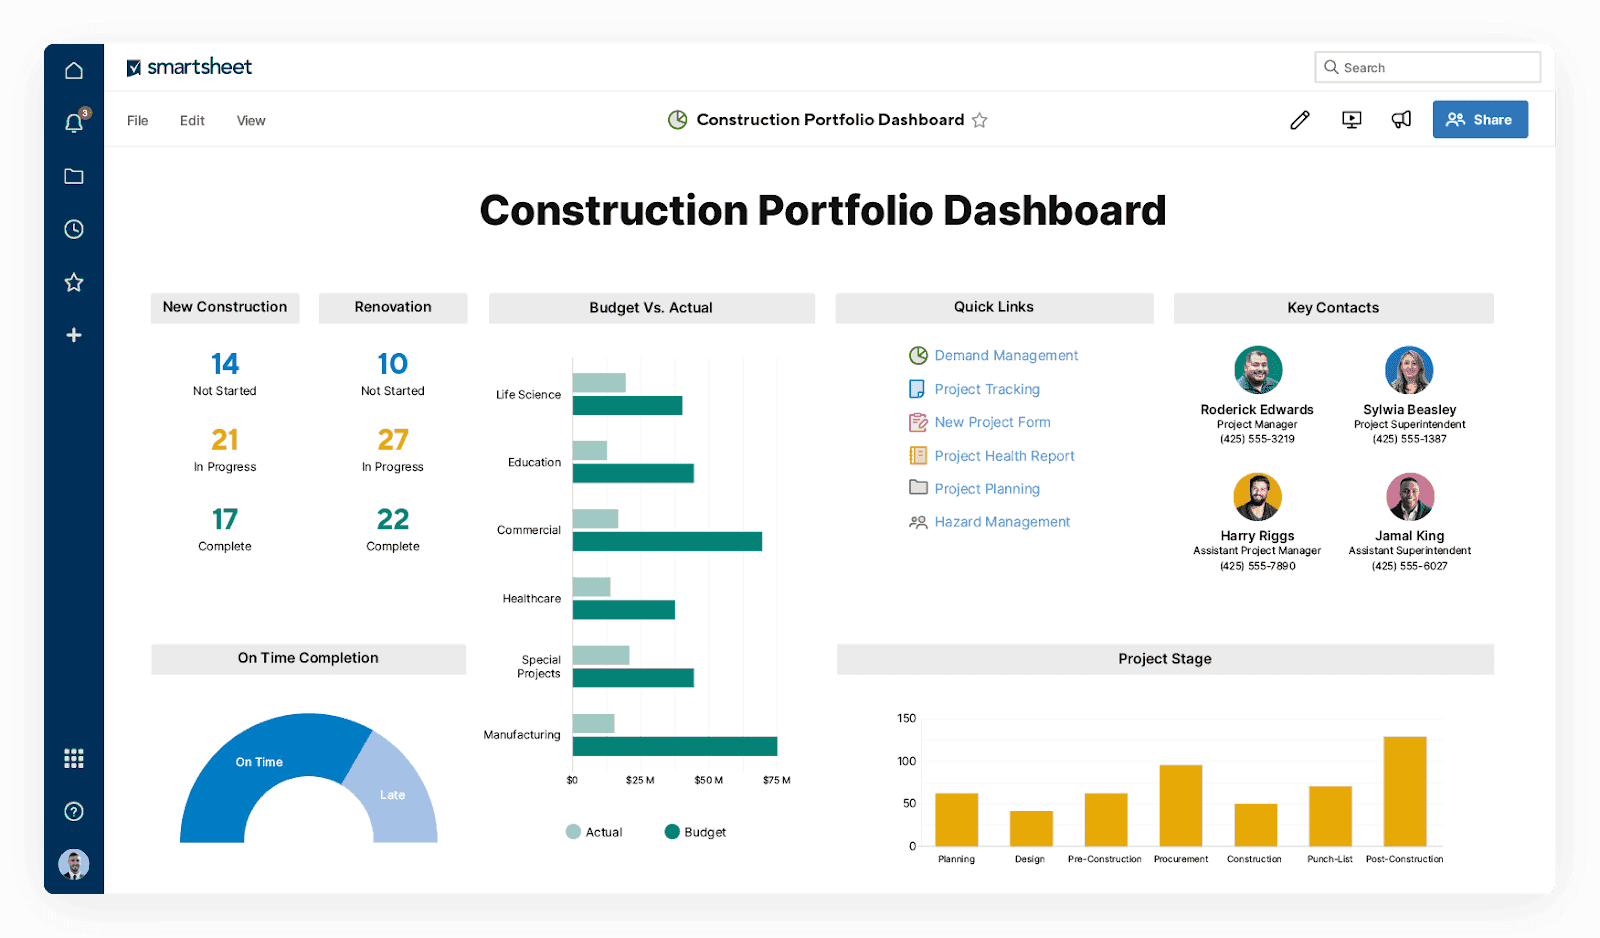Toggle the Actual series in chart legend
1600x938 pixels.
coord(594,831)
